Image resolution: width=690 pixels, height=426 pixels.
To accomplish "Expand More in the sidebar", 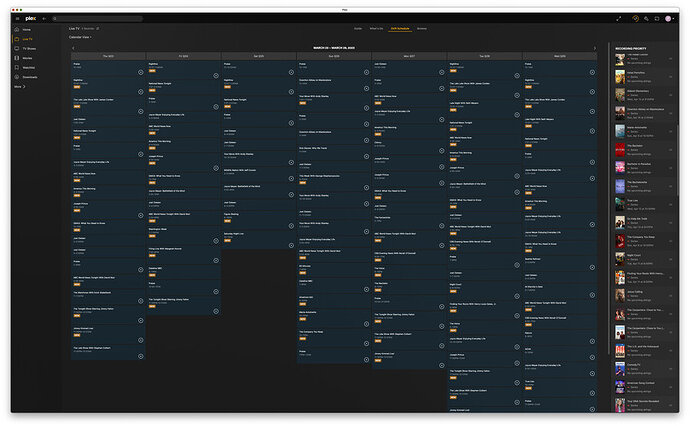I will (20, 87).
